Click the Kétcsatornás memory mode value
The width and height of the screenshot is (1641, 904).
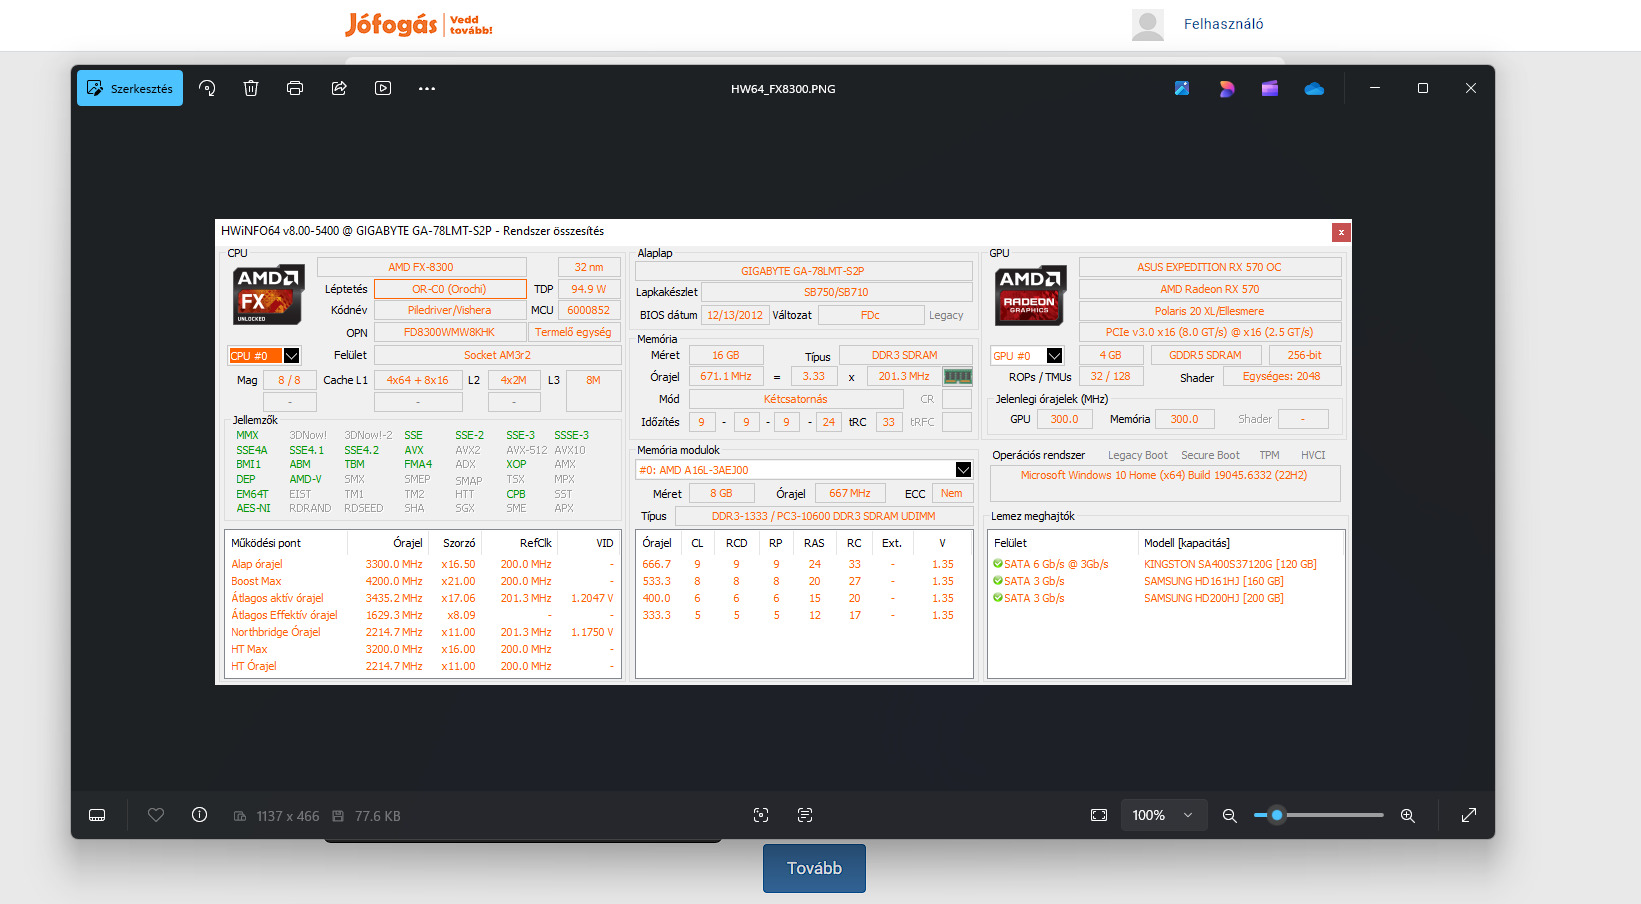tap(796, 399)
